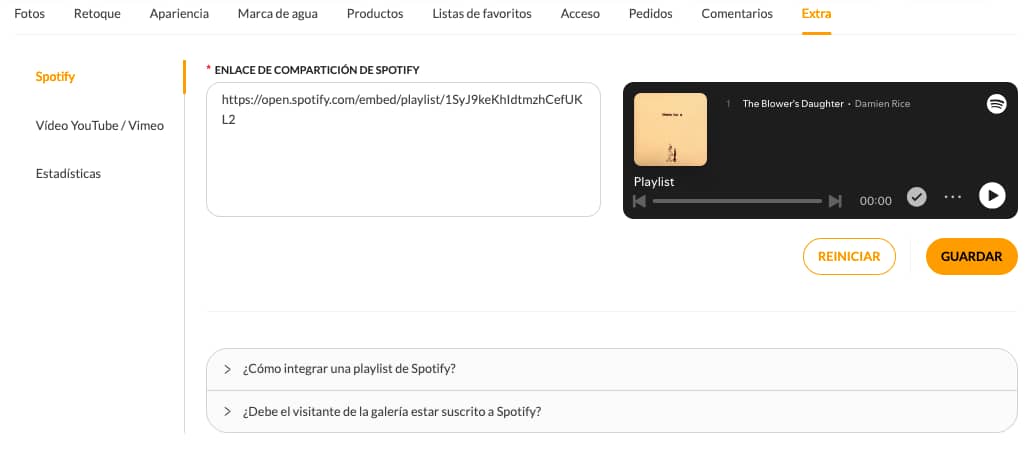1035x451 pixels.
Task: Click the 00:00 time indicator
Action: (875, 201)
